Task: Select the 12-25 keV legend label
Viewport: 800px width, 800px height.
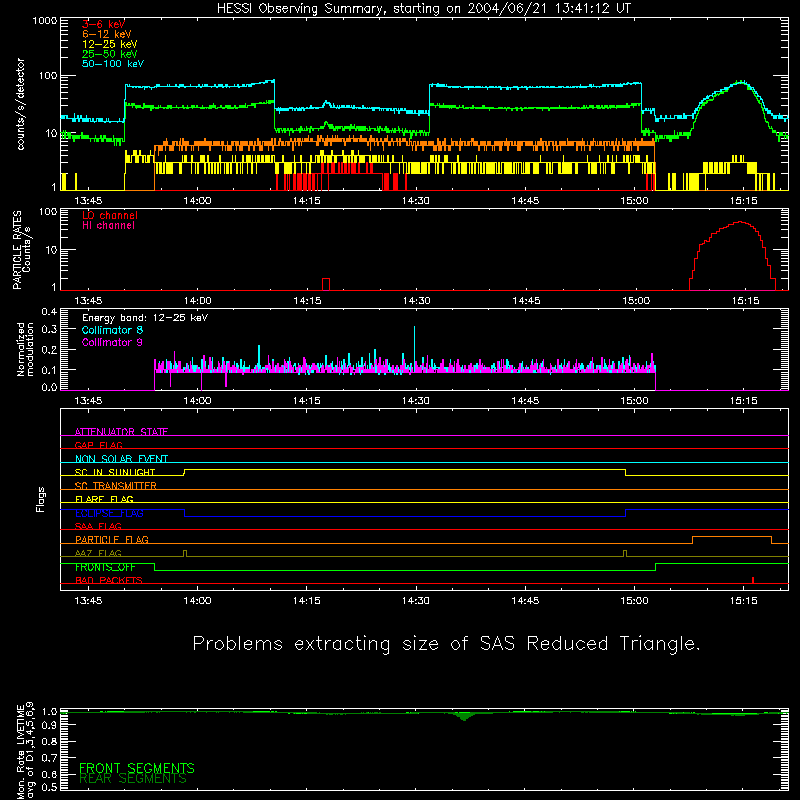Action: click(x=110, y=44)
